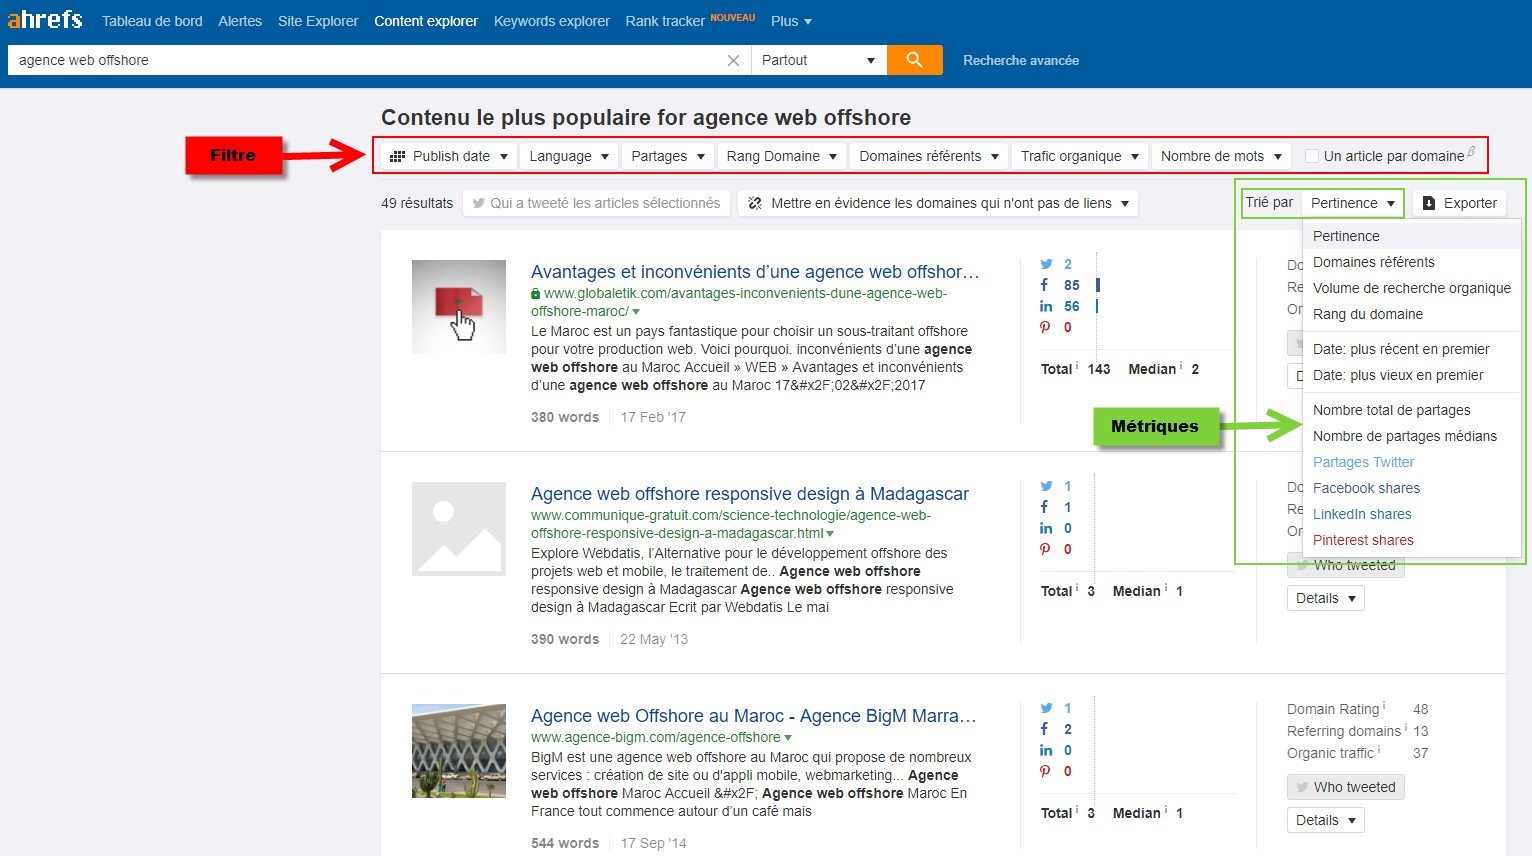Click the Pinterest icon in the BigM result
This screenshot has width=1532, height=856.
(1045, 771)
